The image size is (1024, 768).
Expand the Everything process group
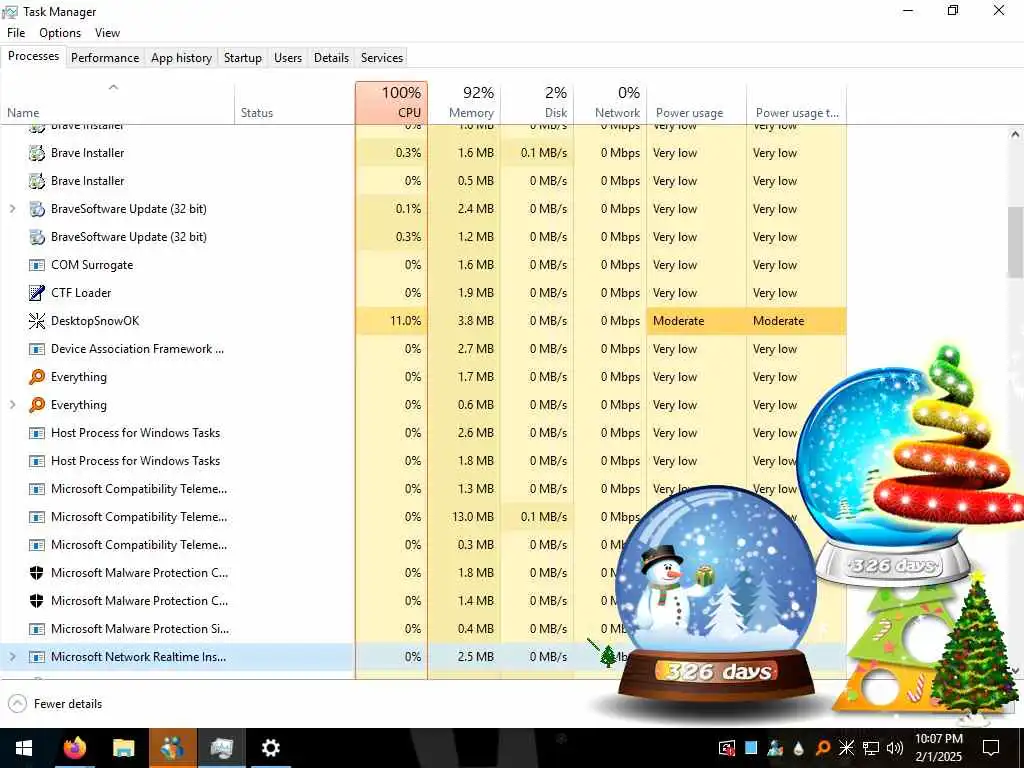point(12,405)
